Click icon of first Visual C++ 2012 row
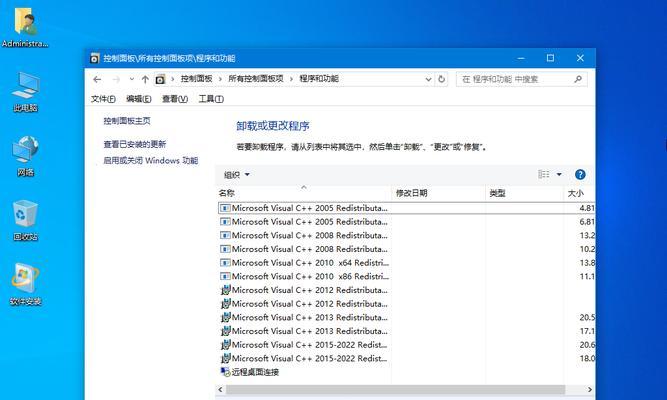The image size is (667, 400). click(x=225, y=290)
